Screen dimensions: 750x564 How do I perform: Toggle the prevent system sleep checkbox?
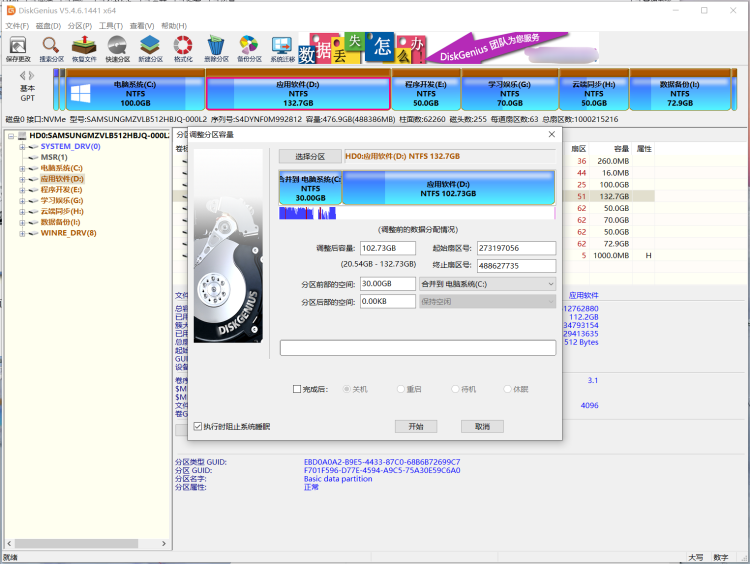pyautogui.click(x=198, y=426)
